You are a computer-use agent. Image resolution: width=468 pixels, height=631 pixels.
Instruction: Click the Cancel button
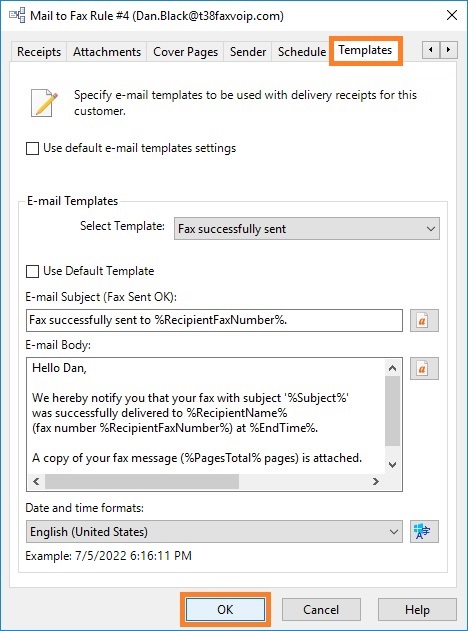click(x=321, y=610)
